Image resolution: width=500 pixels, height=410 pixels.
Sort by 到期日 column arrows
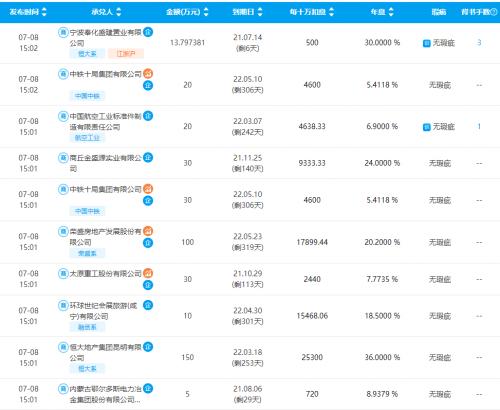coord(260,12)
